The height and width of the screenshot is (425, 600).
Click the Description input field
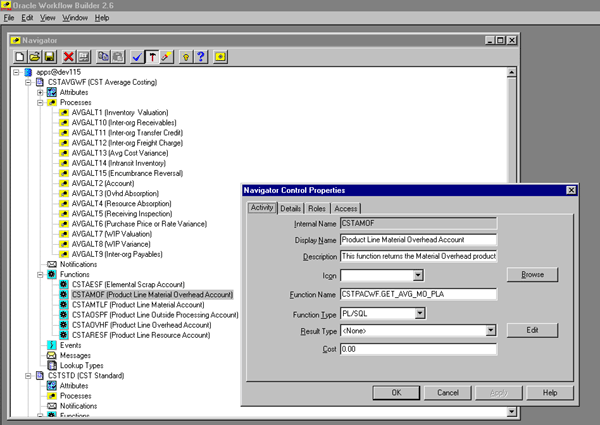(x=419, y=256)
